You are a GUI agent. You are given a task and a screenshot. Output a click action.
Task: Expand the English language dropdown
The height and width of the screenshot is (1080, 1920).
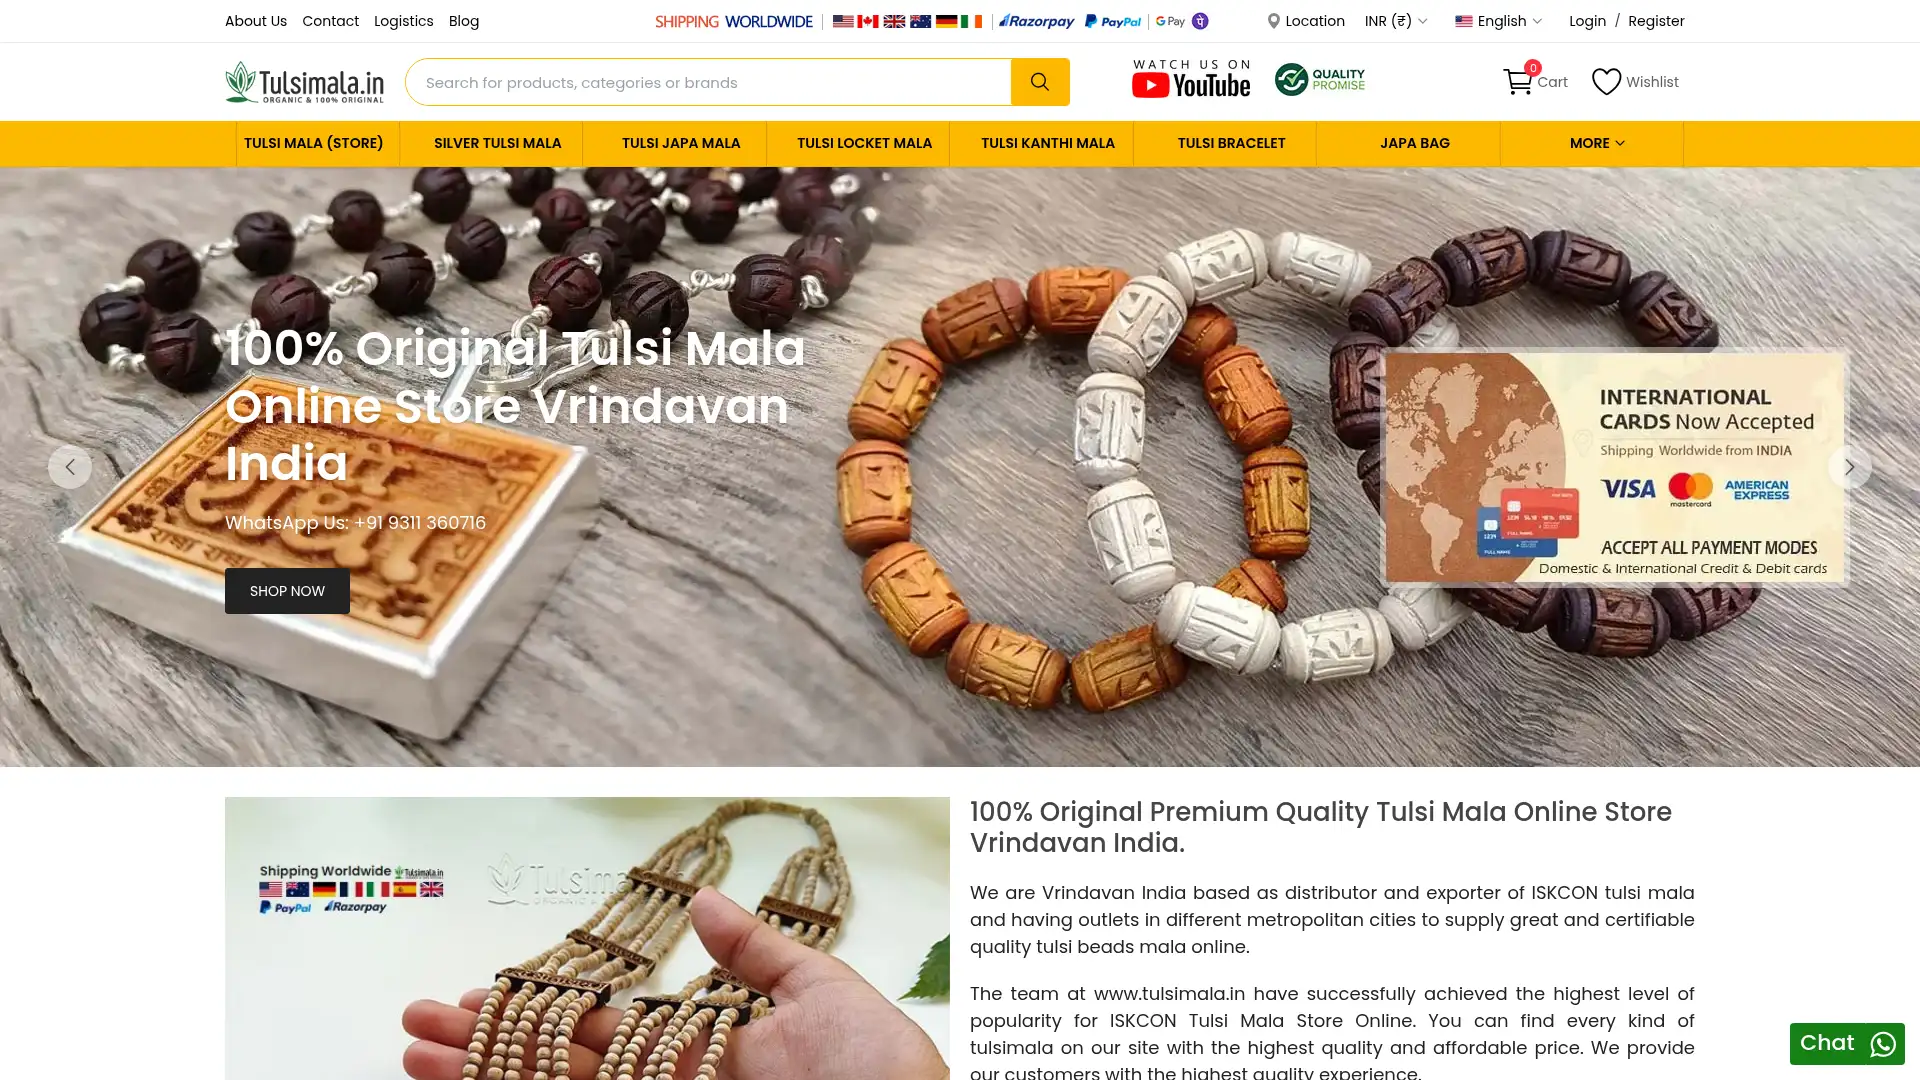click(x=1499, y=21)
